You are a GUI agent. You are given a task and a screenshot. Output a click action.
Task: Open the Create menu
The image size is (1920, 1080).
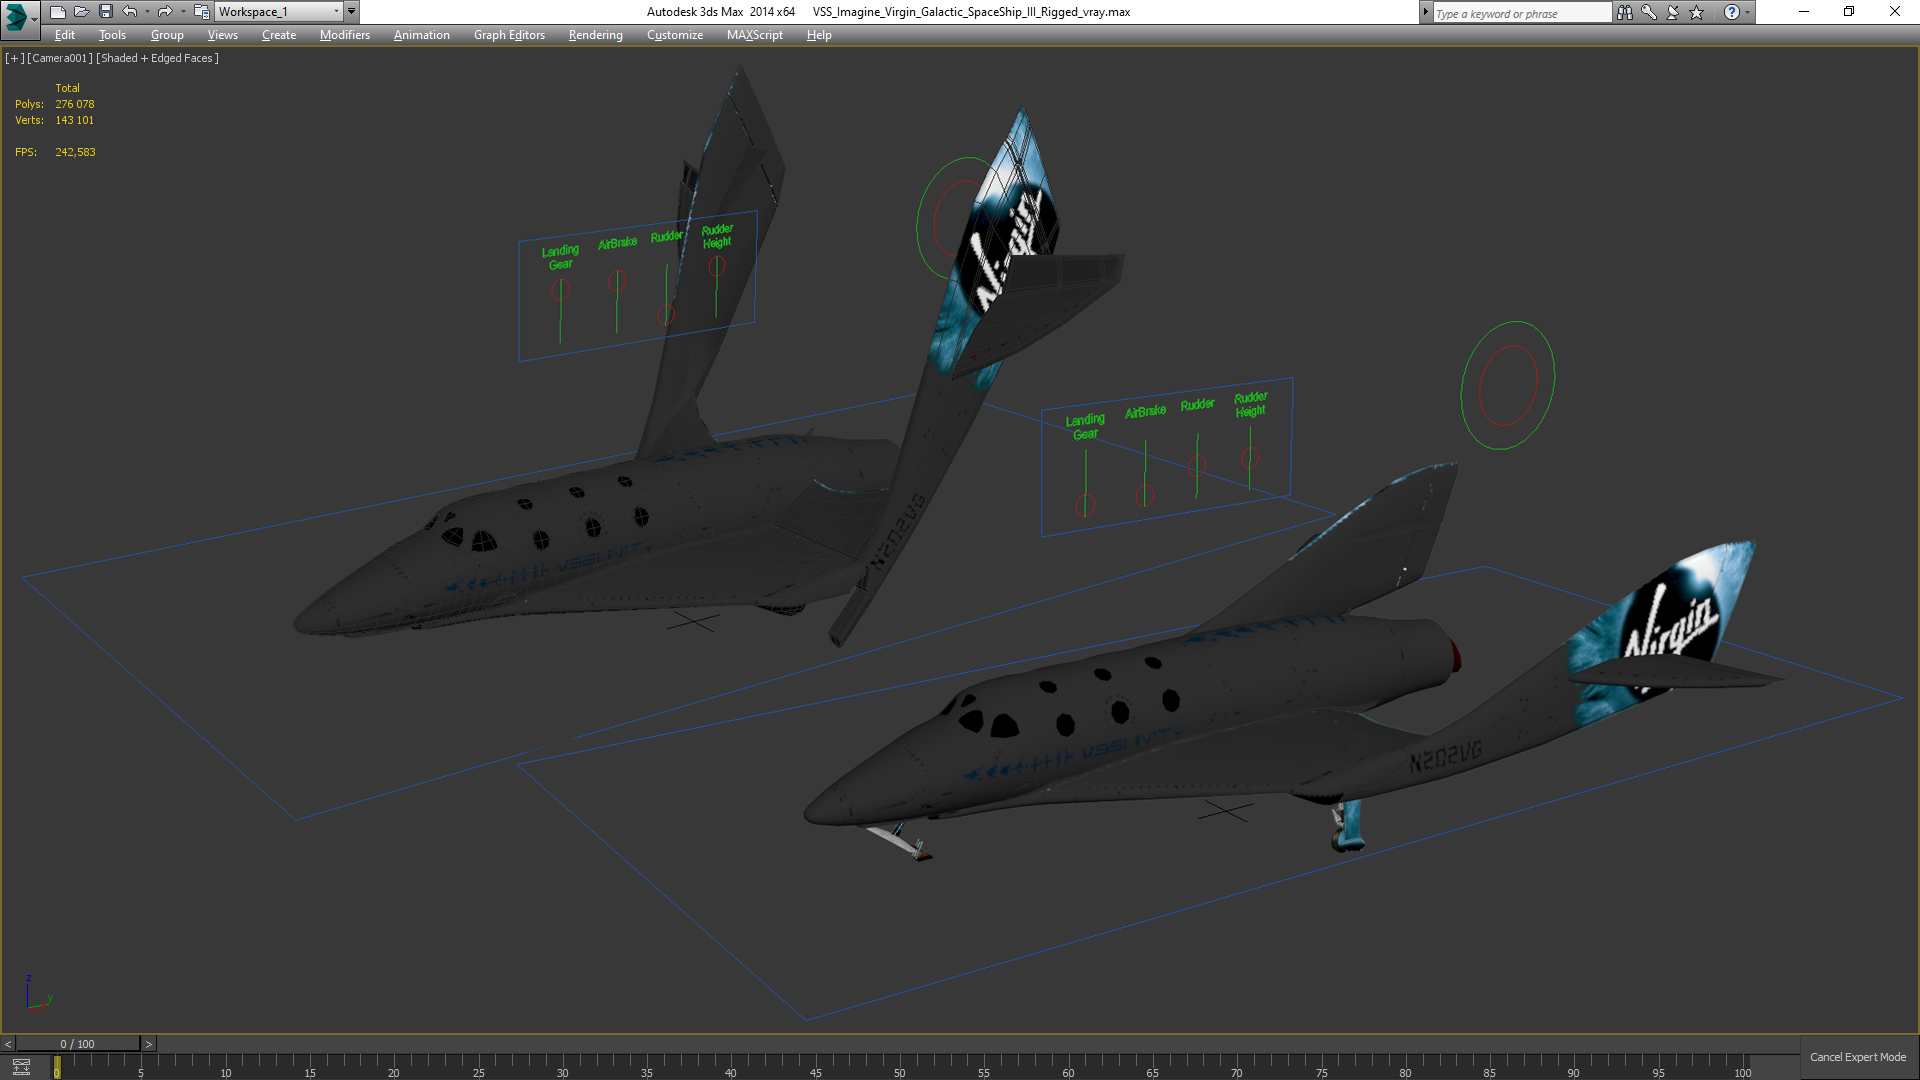(279, 35)
